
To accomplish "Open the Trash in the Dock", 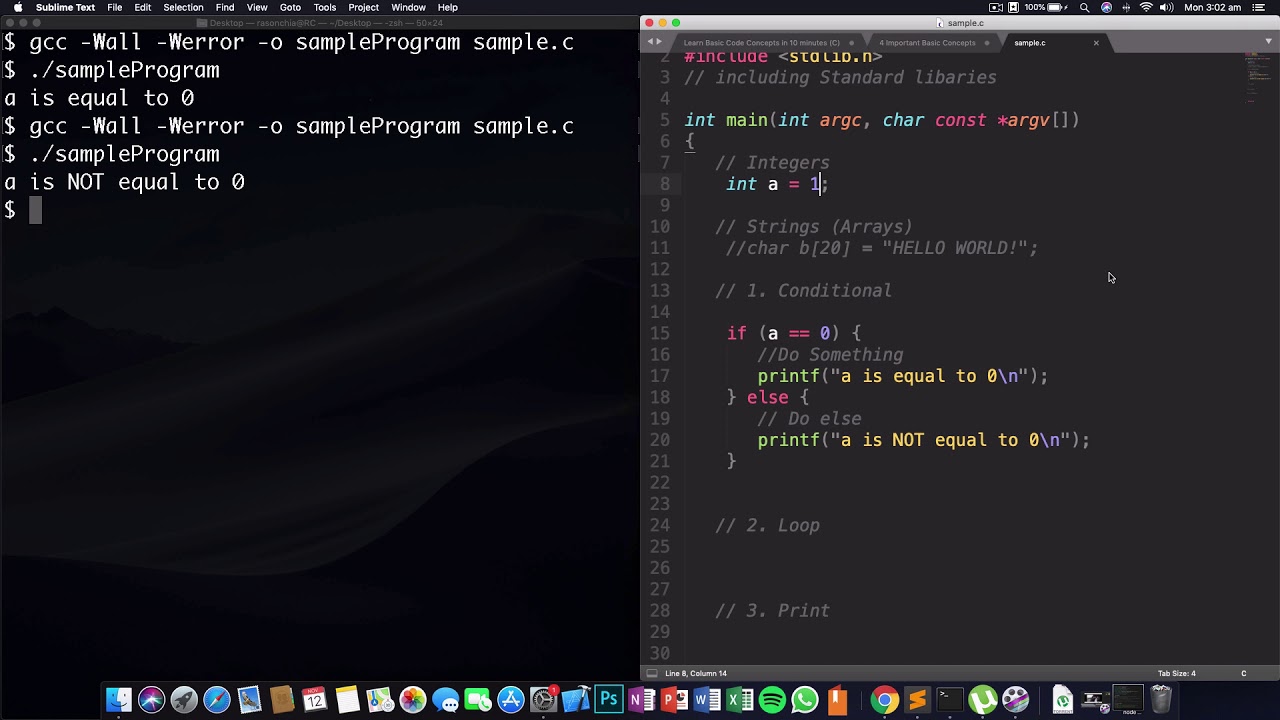I will point(1161,699).
